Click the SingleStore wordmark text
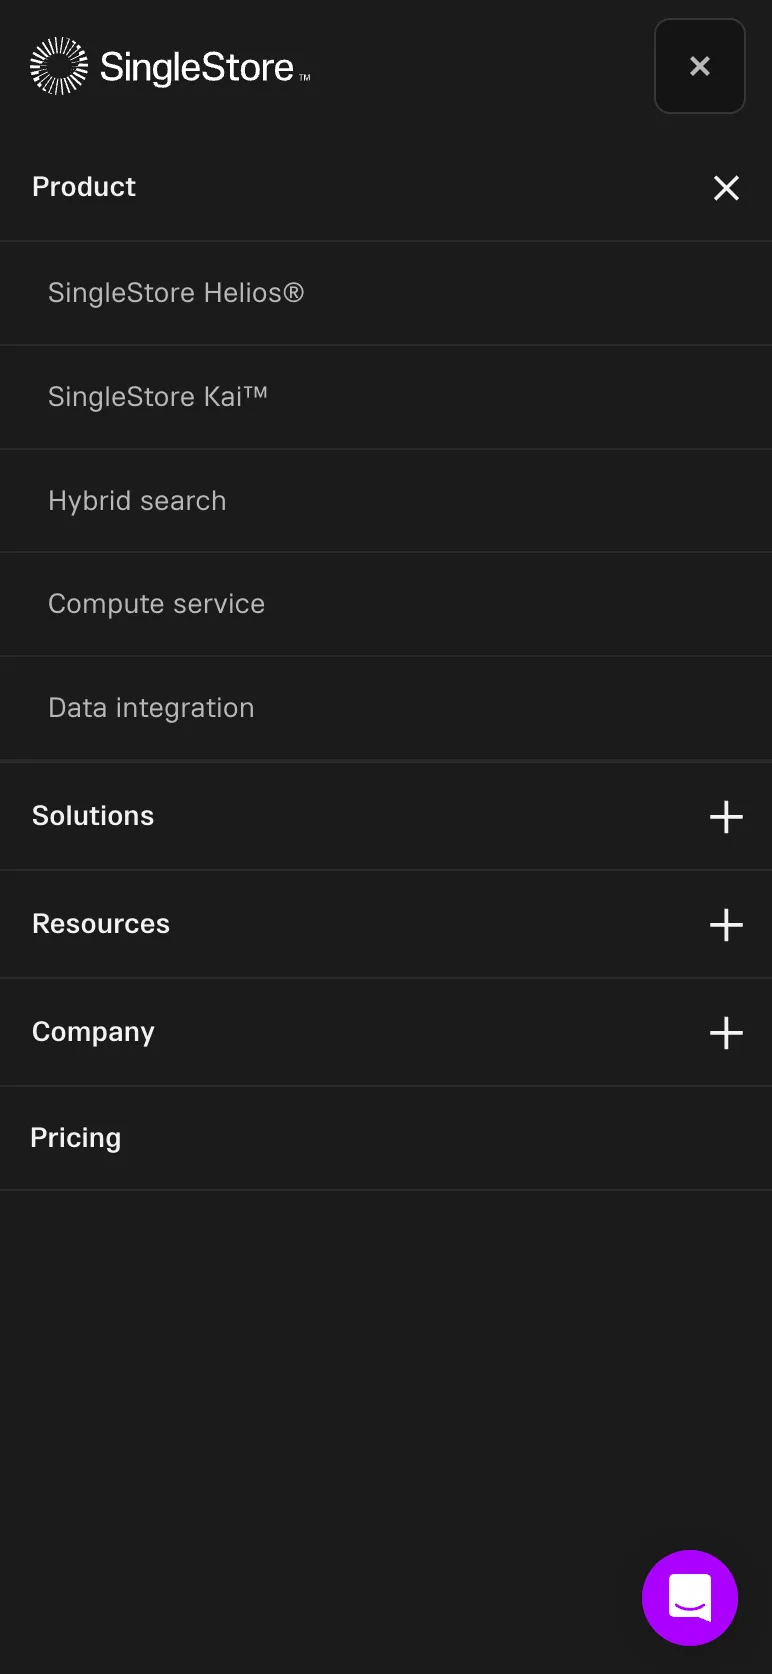This screenshot has height=1674, width=772. tap(204, 67)
